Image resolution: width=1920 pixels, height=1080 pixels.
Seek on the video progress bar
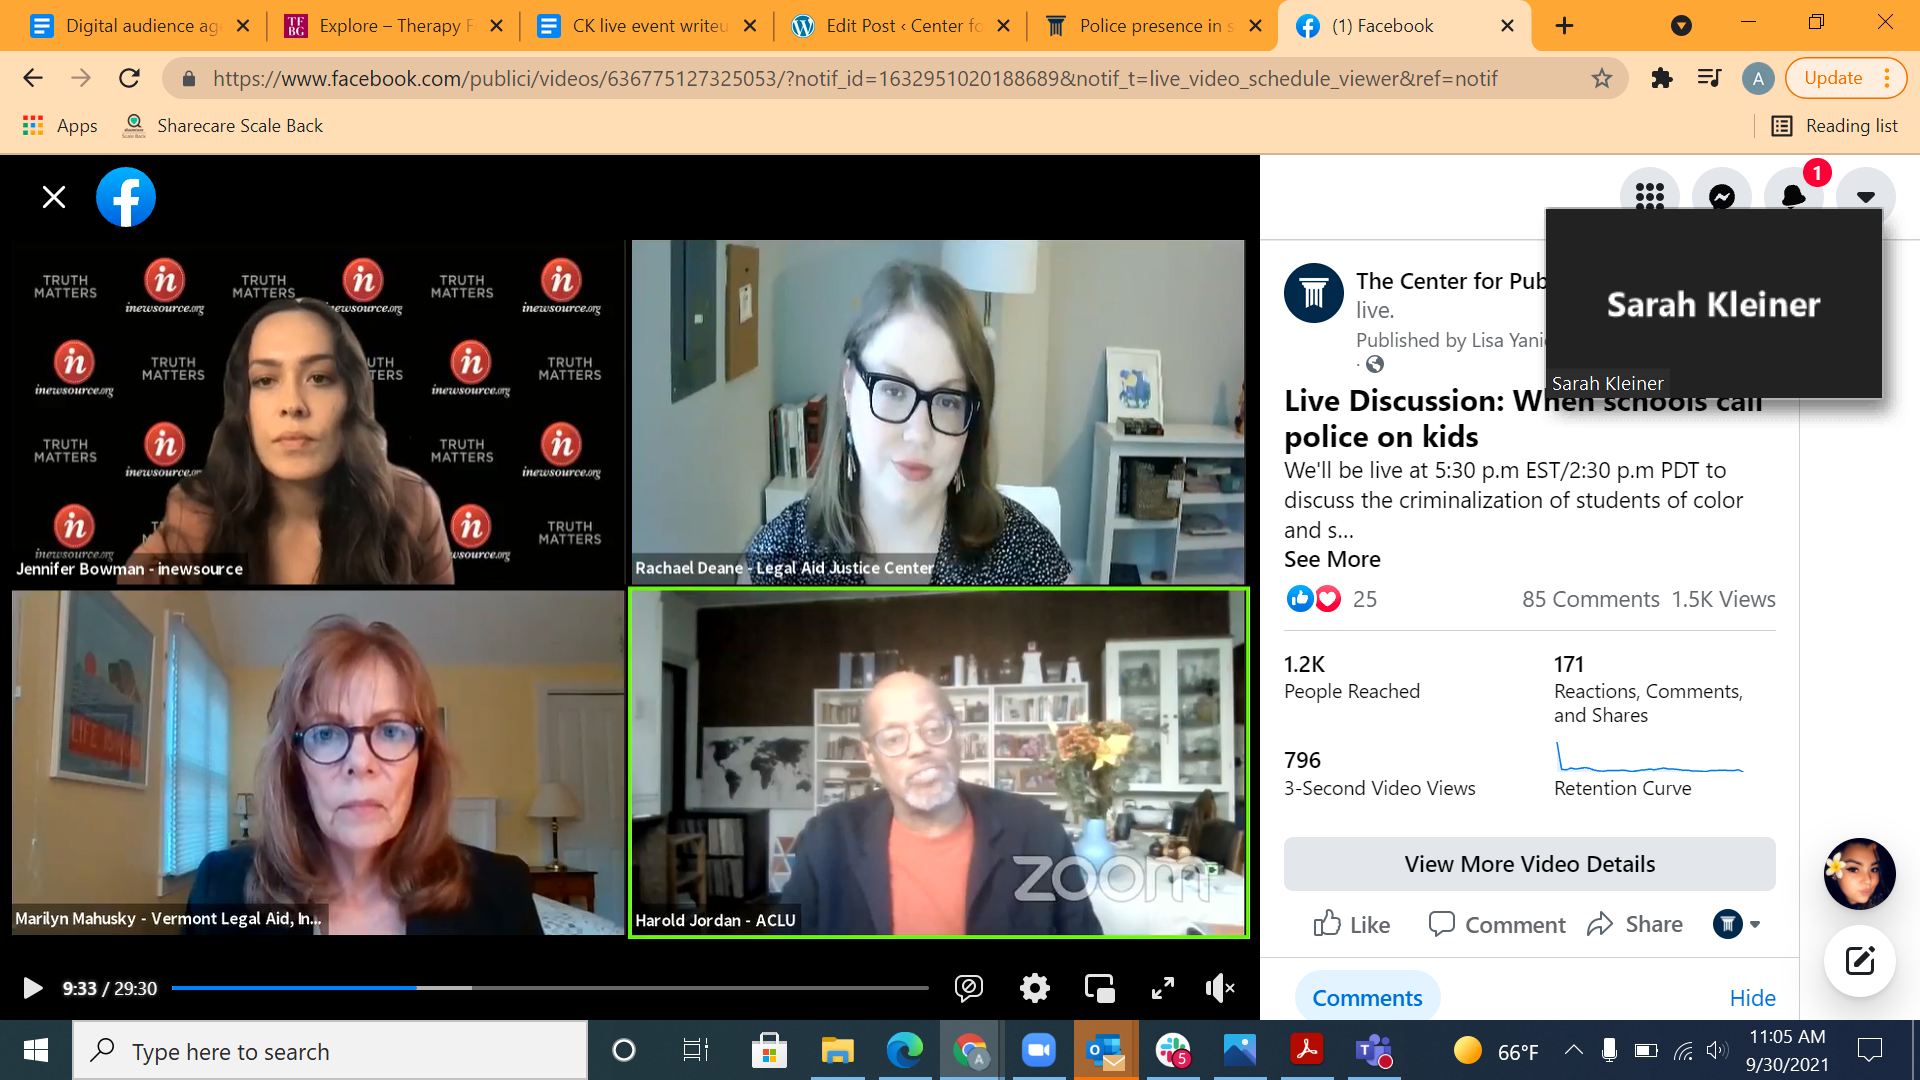550,988
